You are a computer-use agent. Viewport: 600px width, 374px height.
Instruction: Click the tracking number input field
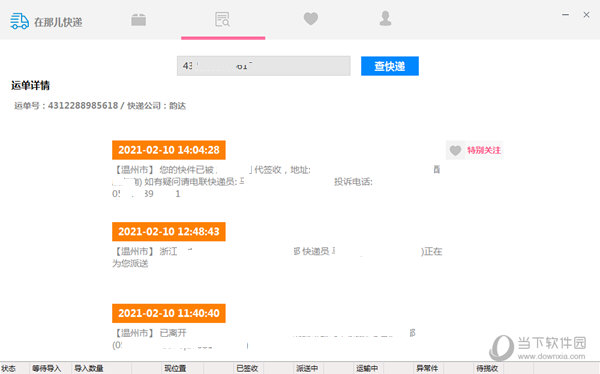click(x=263, y=66)
